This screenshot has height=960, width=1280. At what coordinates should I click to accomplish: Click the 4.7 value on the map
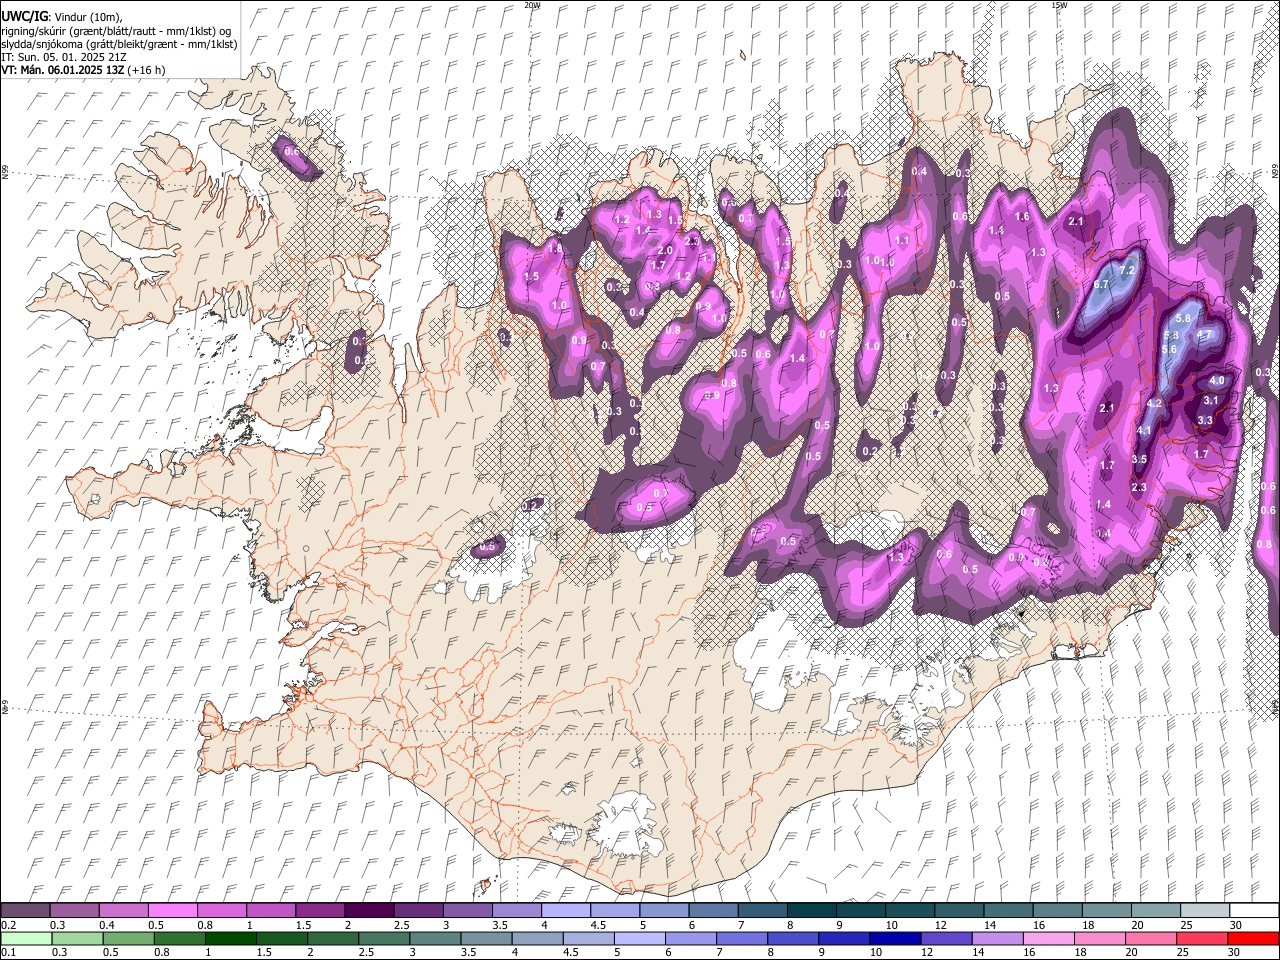click(1205, 334)
